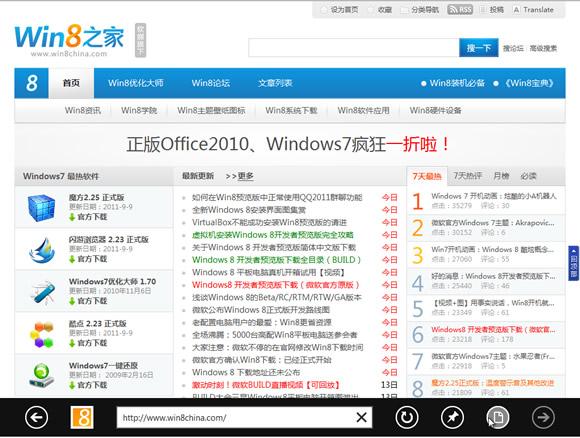Open the Win8主题壁纸图标 submenu item

(211, 110)
